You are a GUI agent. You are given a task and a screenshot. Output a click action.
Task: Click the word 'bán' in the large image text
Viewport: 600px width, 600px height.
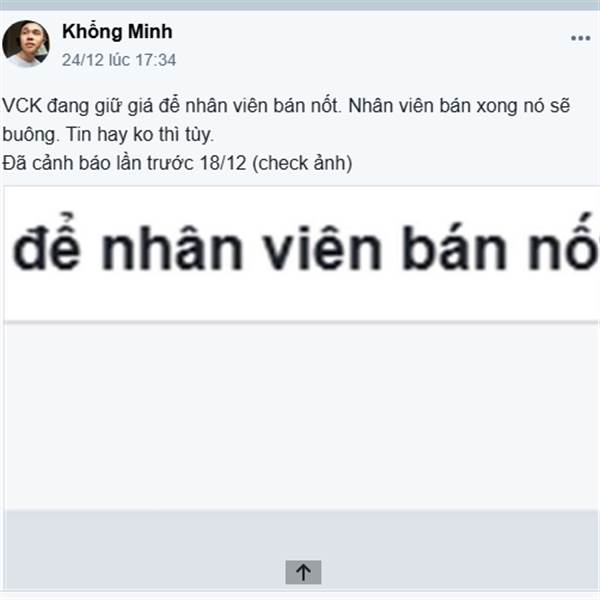click(455, 248)
